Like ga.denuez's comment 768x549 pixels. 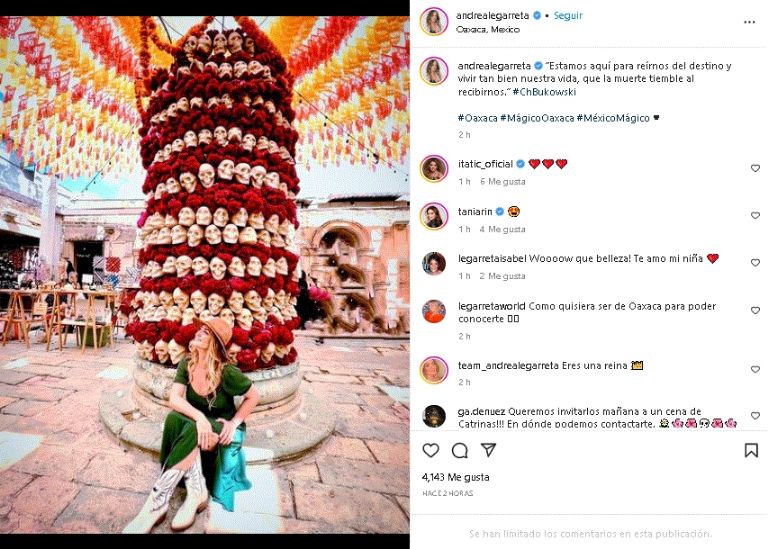[755, 415]
